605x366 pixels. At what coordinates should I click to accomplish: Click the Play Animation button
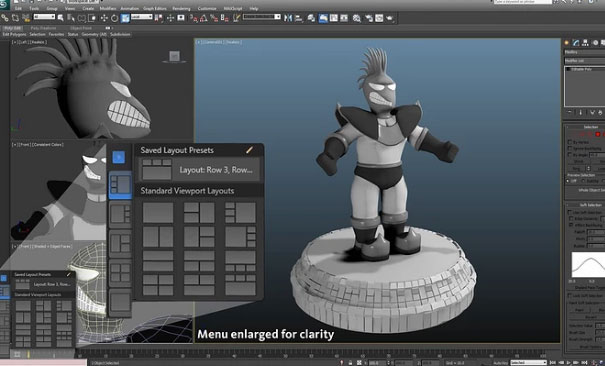click(x=568, y=363)
